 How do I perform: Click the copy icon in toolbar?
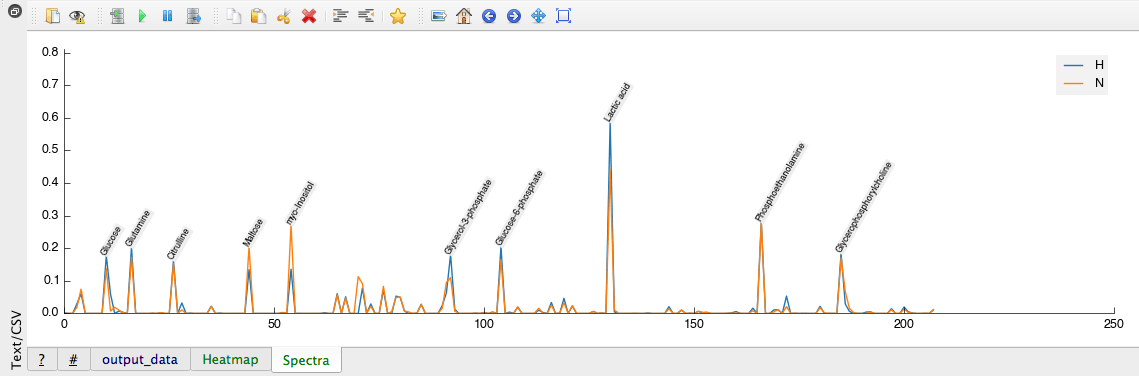[233, 16]
